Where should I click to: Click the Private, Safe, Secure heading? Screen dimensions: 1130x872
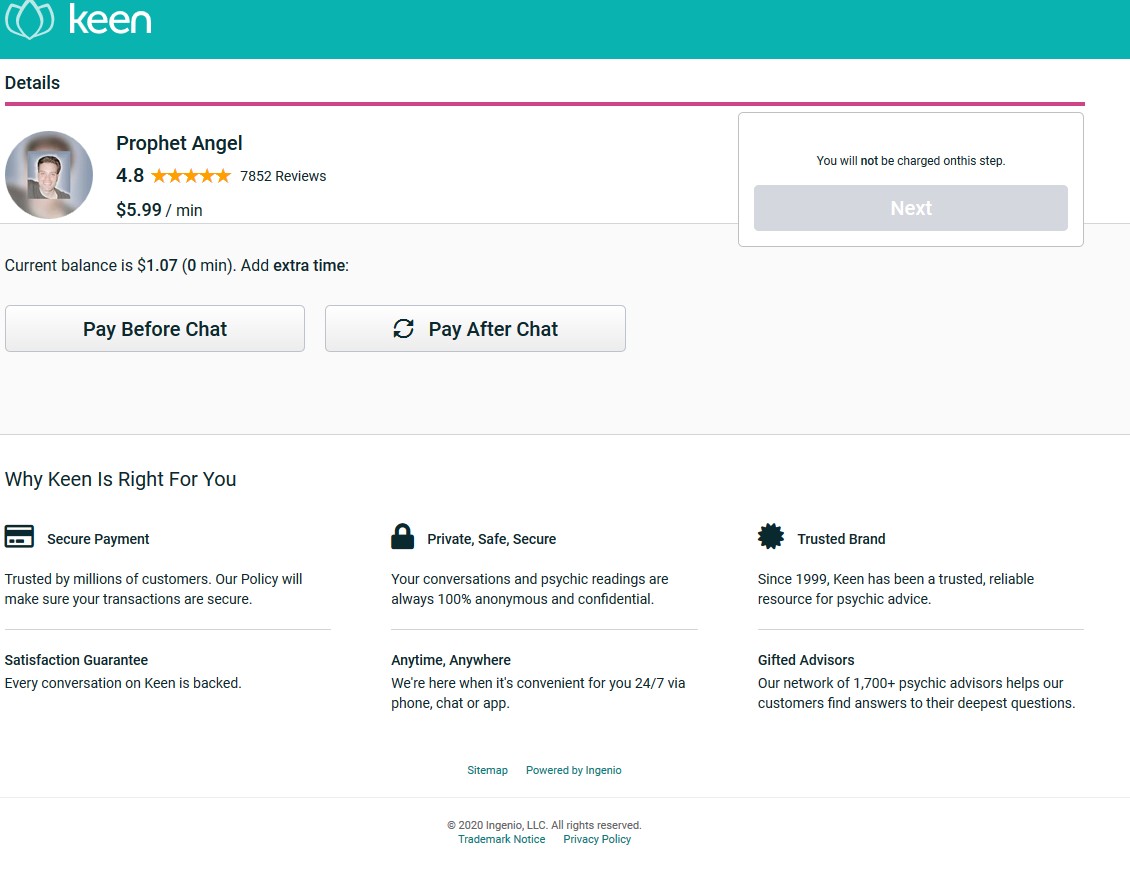[x=491, y=539]
